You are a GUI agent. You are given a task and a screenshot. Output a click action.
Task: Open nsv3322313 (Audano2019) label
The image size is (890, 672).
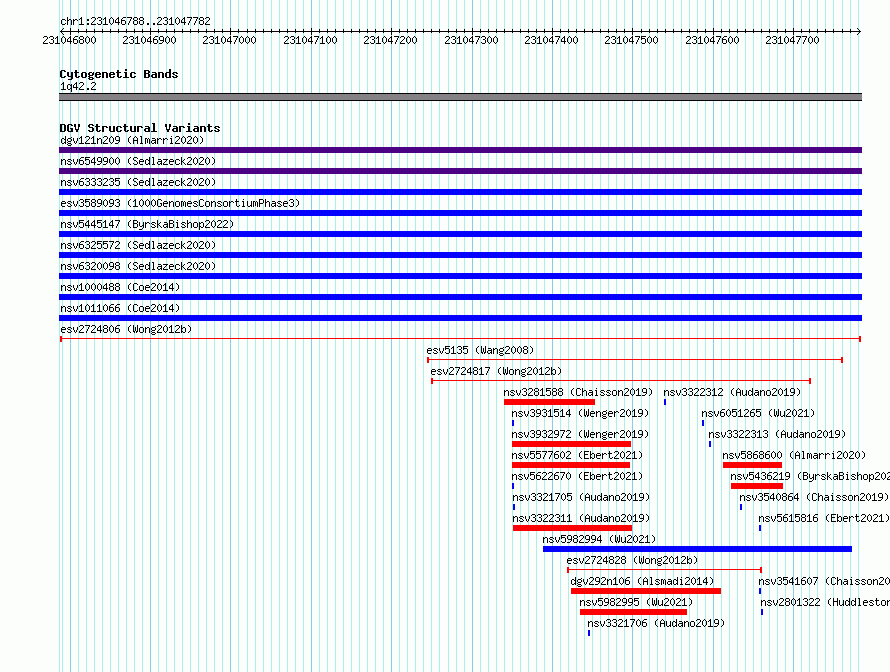click(777, 434)
